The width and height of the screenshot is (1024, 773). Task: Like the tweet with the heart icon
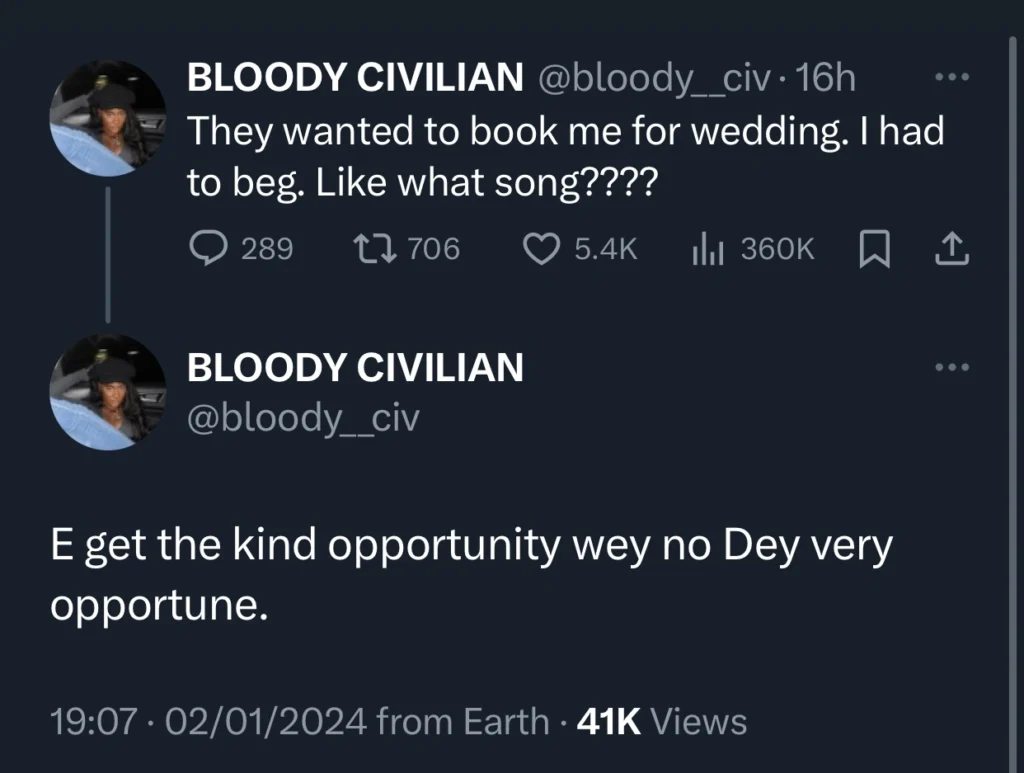tap(541, 249)
